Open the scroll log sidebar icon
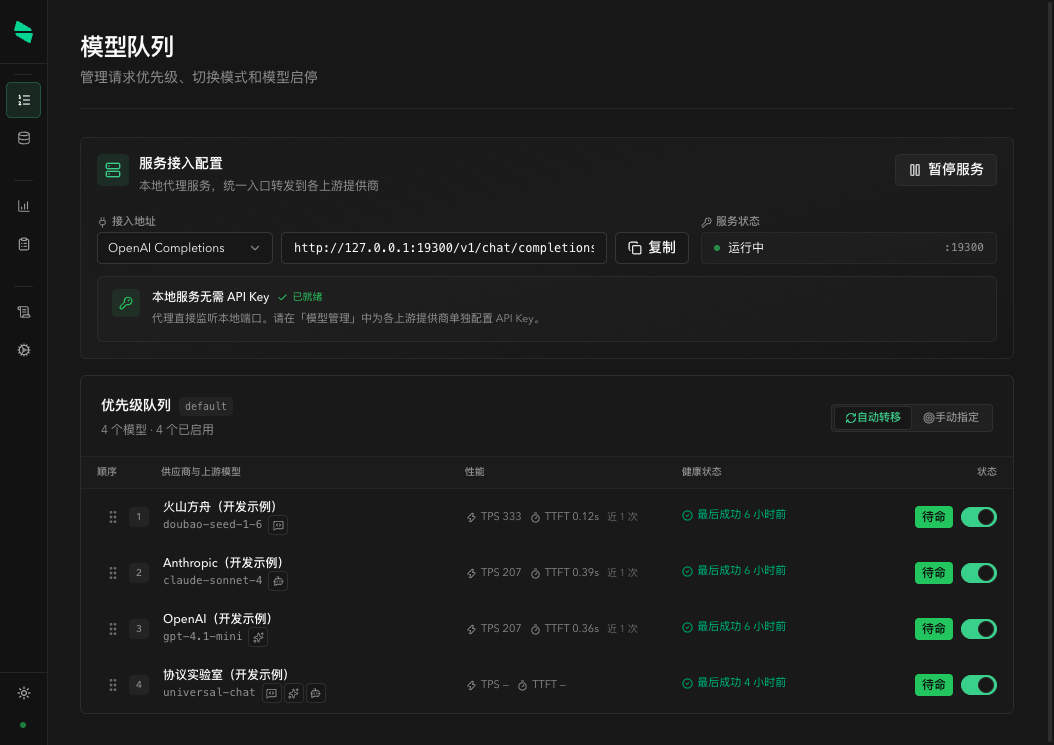This screenshot has width=1054, height=745. pyautogui.click(x=24, y=312)
